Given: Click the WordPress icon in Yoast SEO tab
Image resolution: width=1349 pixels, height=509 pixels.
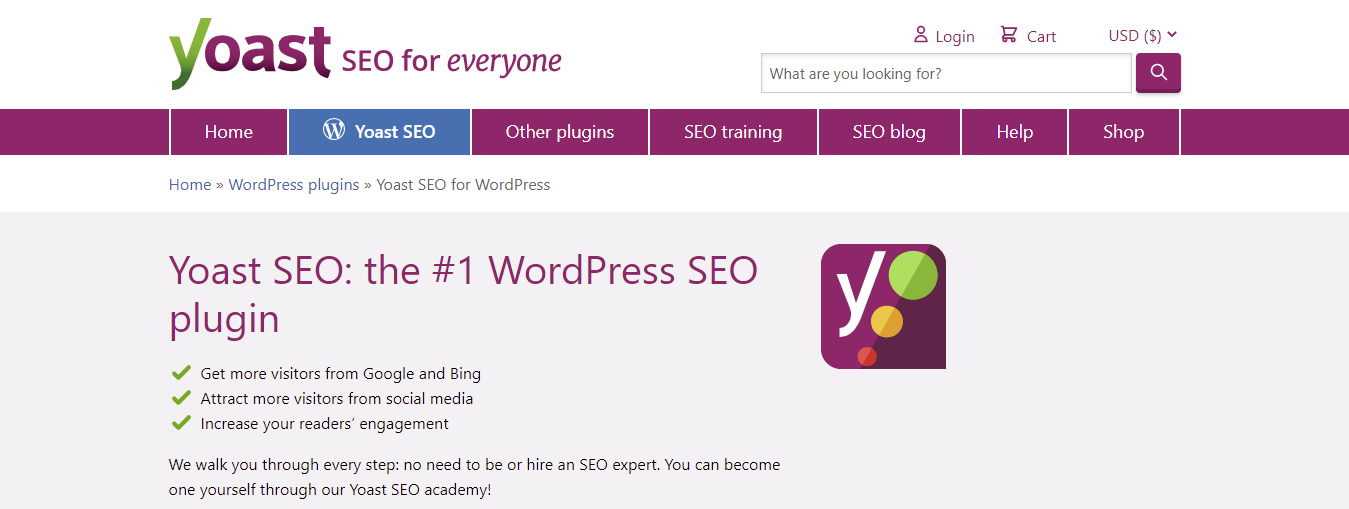Looking at the screenshot, I should click(x=334, y=130).
